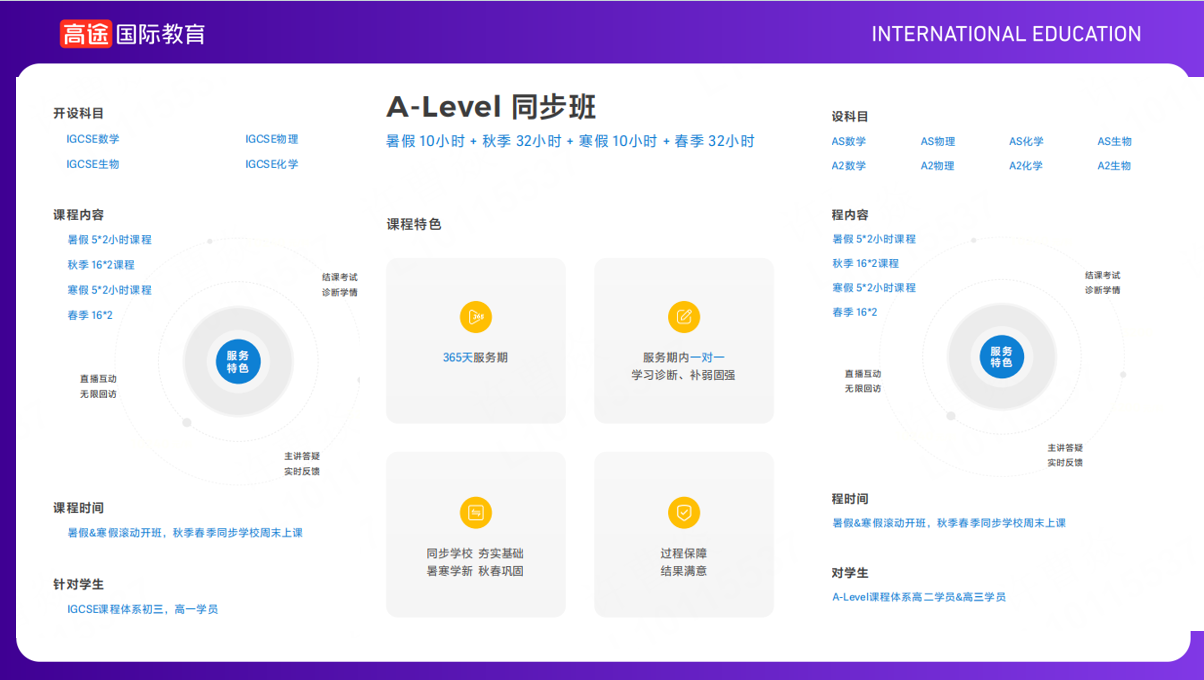Click the blue 服务特色 circle near AS subjects
Screen dimensions: 1204x680
pos(1001,357)
